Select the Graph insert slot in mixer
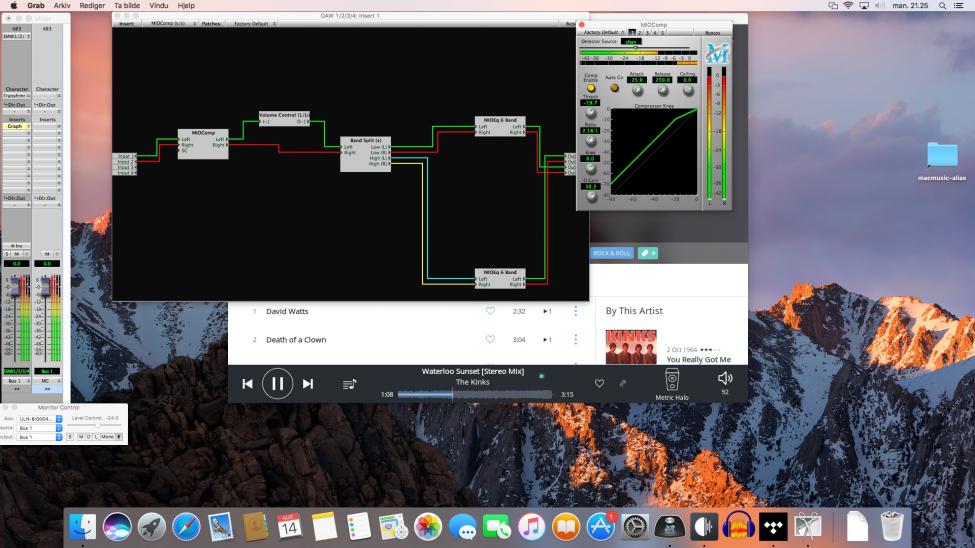The height and width of the screenshot is (548, 975). coord(16,126)
